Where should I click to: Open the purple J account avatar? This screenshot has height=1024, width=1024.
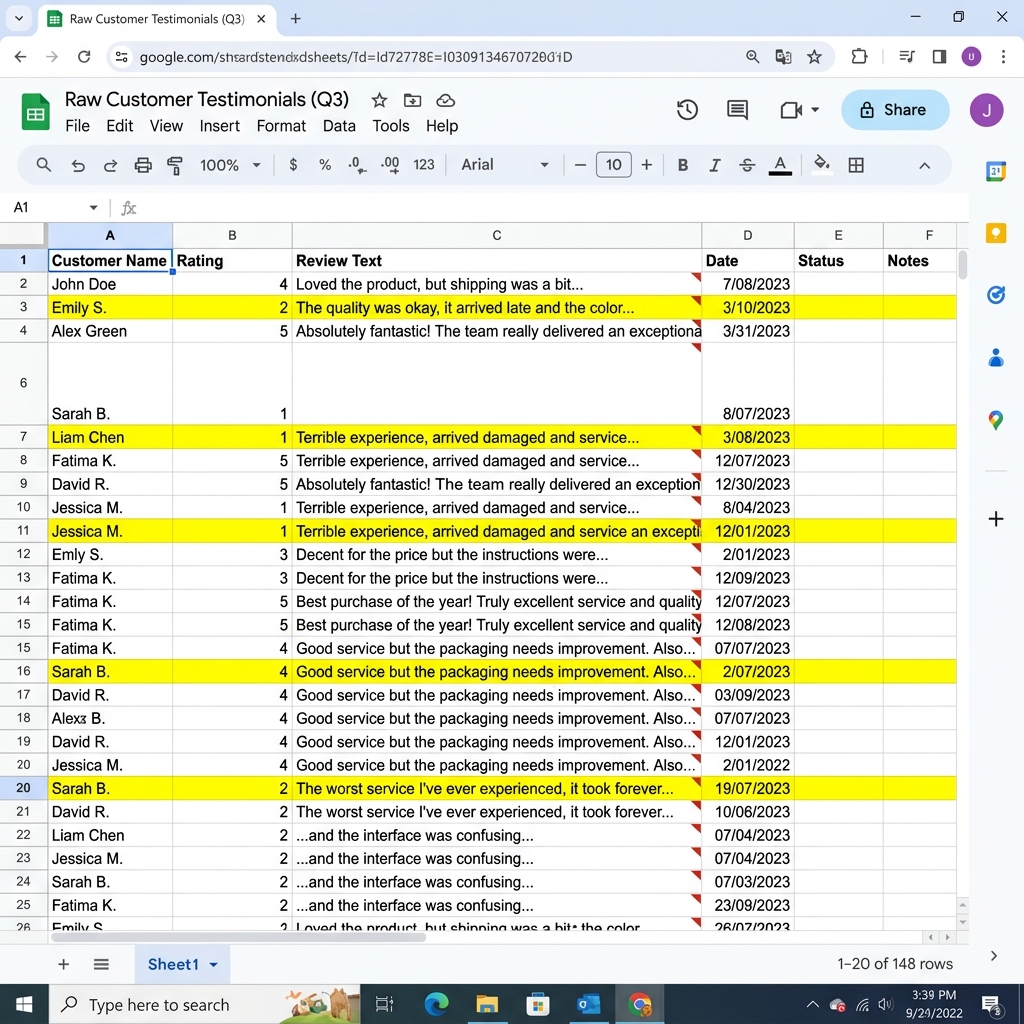coord(986,110)
